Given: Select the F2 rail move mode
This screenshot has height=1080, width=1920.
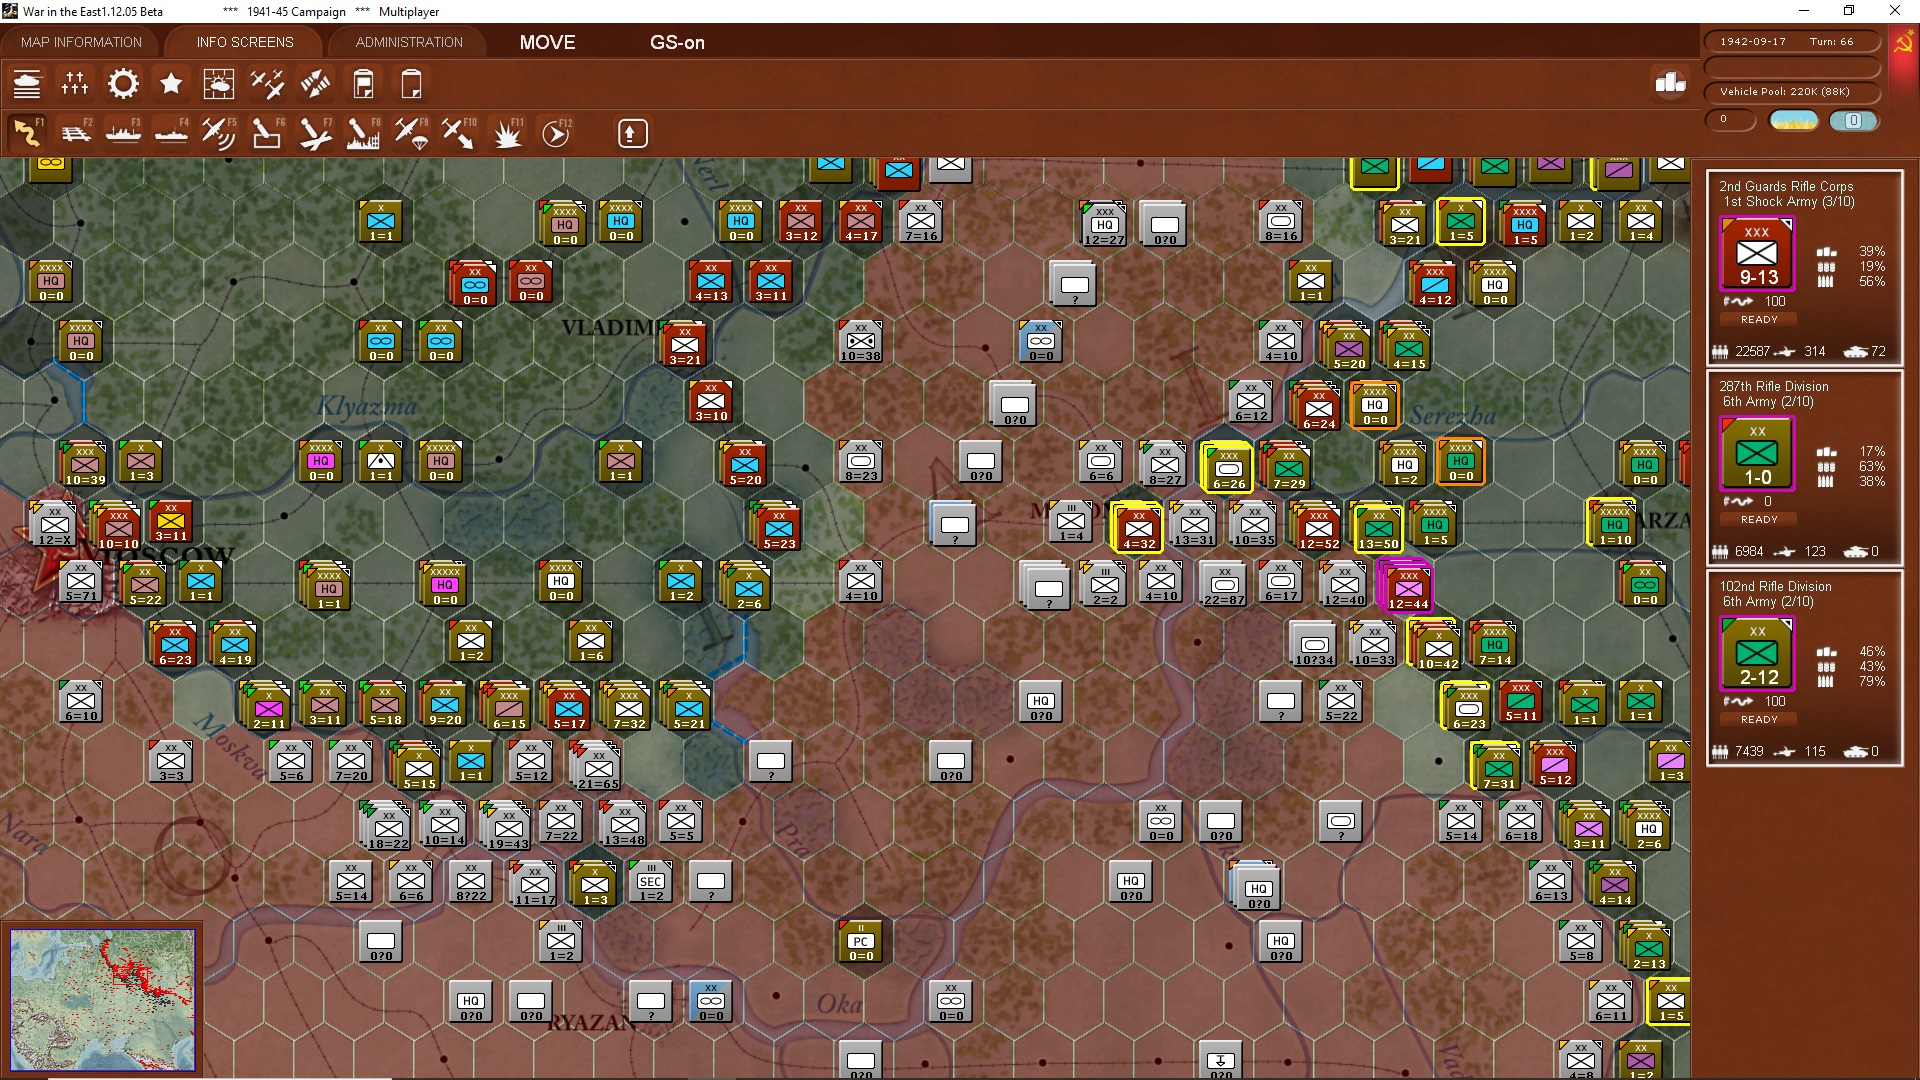Looking at the screenshot, I should 75,133.
